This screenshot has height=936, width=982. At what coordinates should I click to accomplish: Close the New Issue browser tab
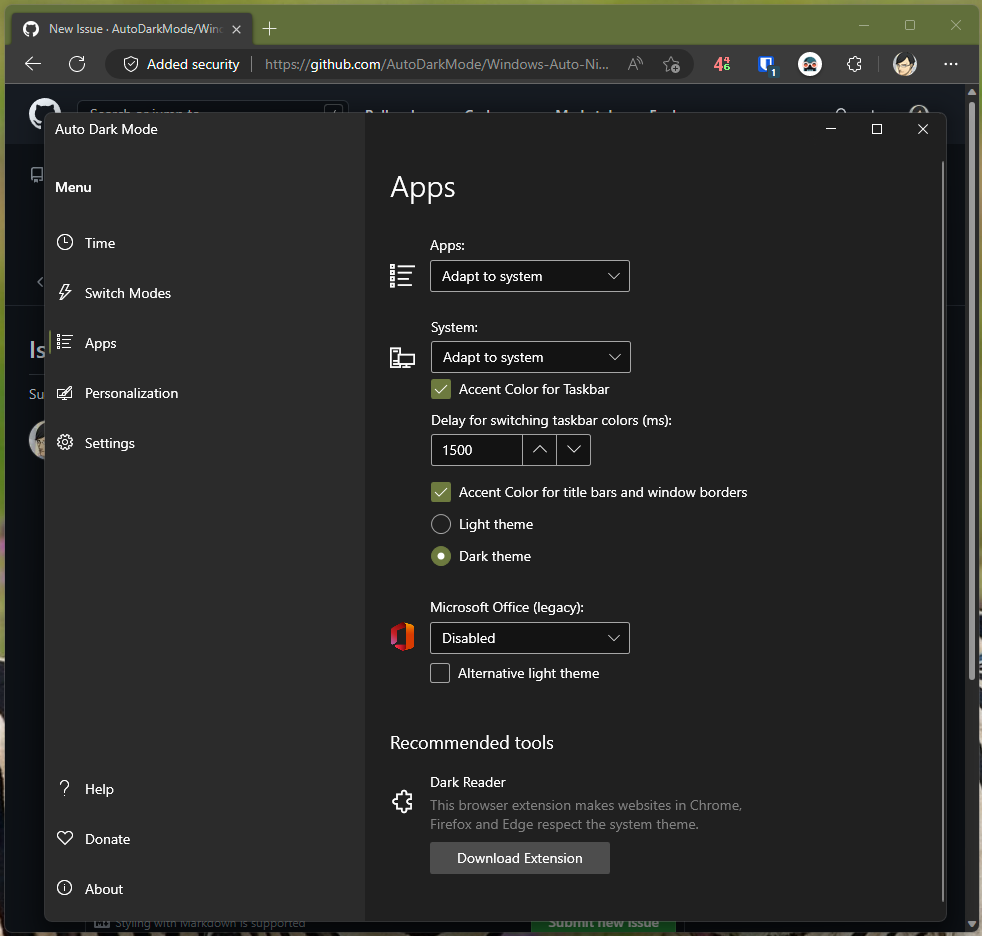tap(236, 29)
